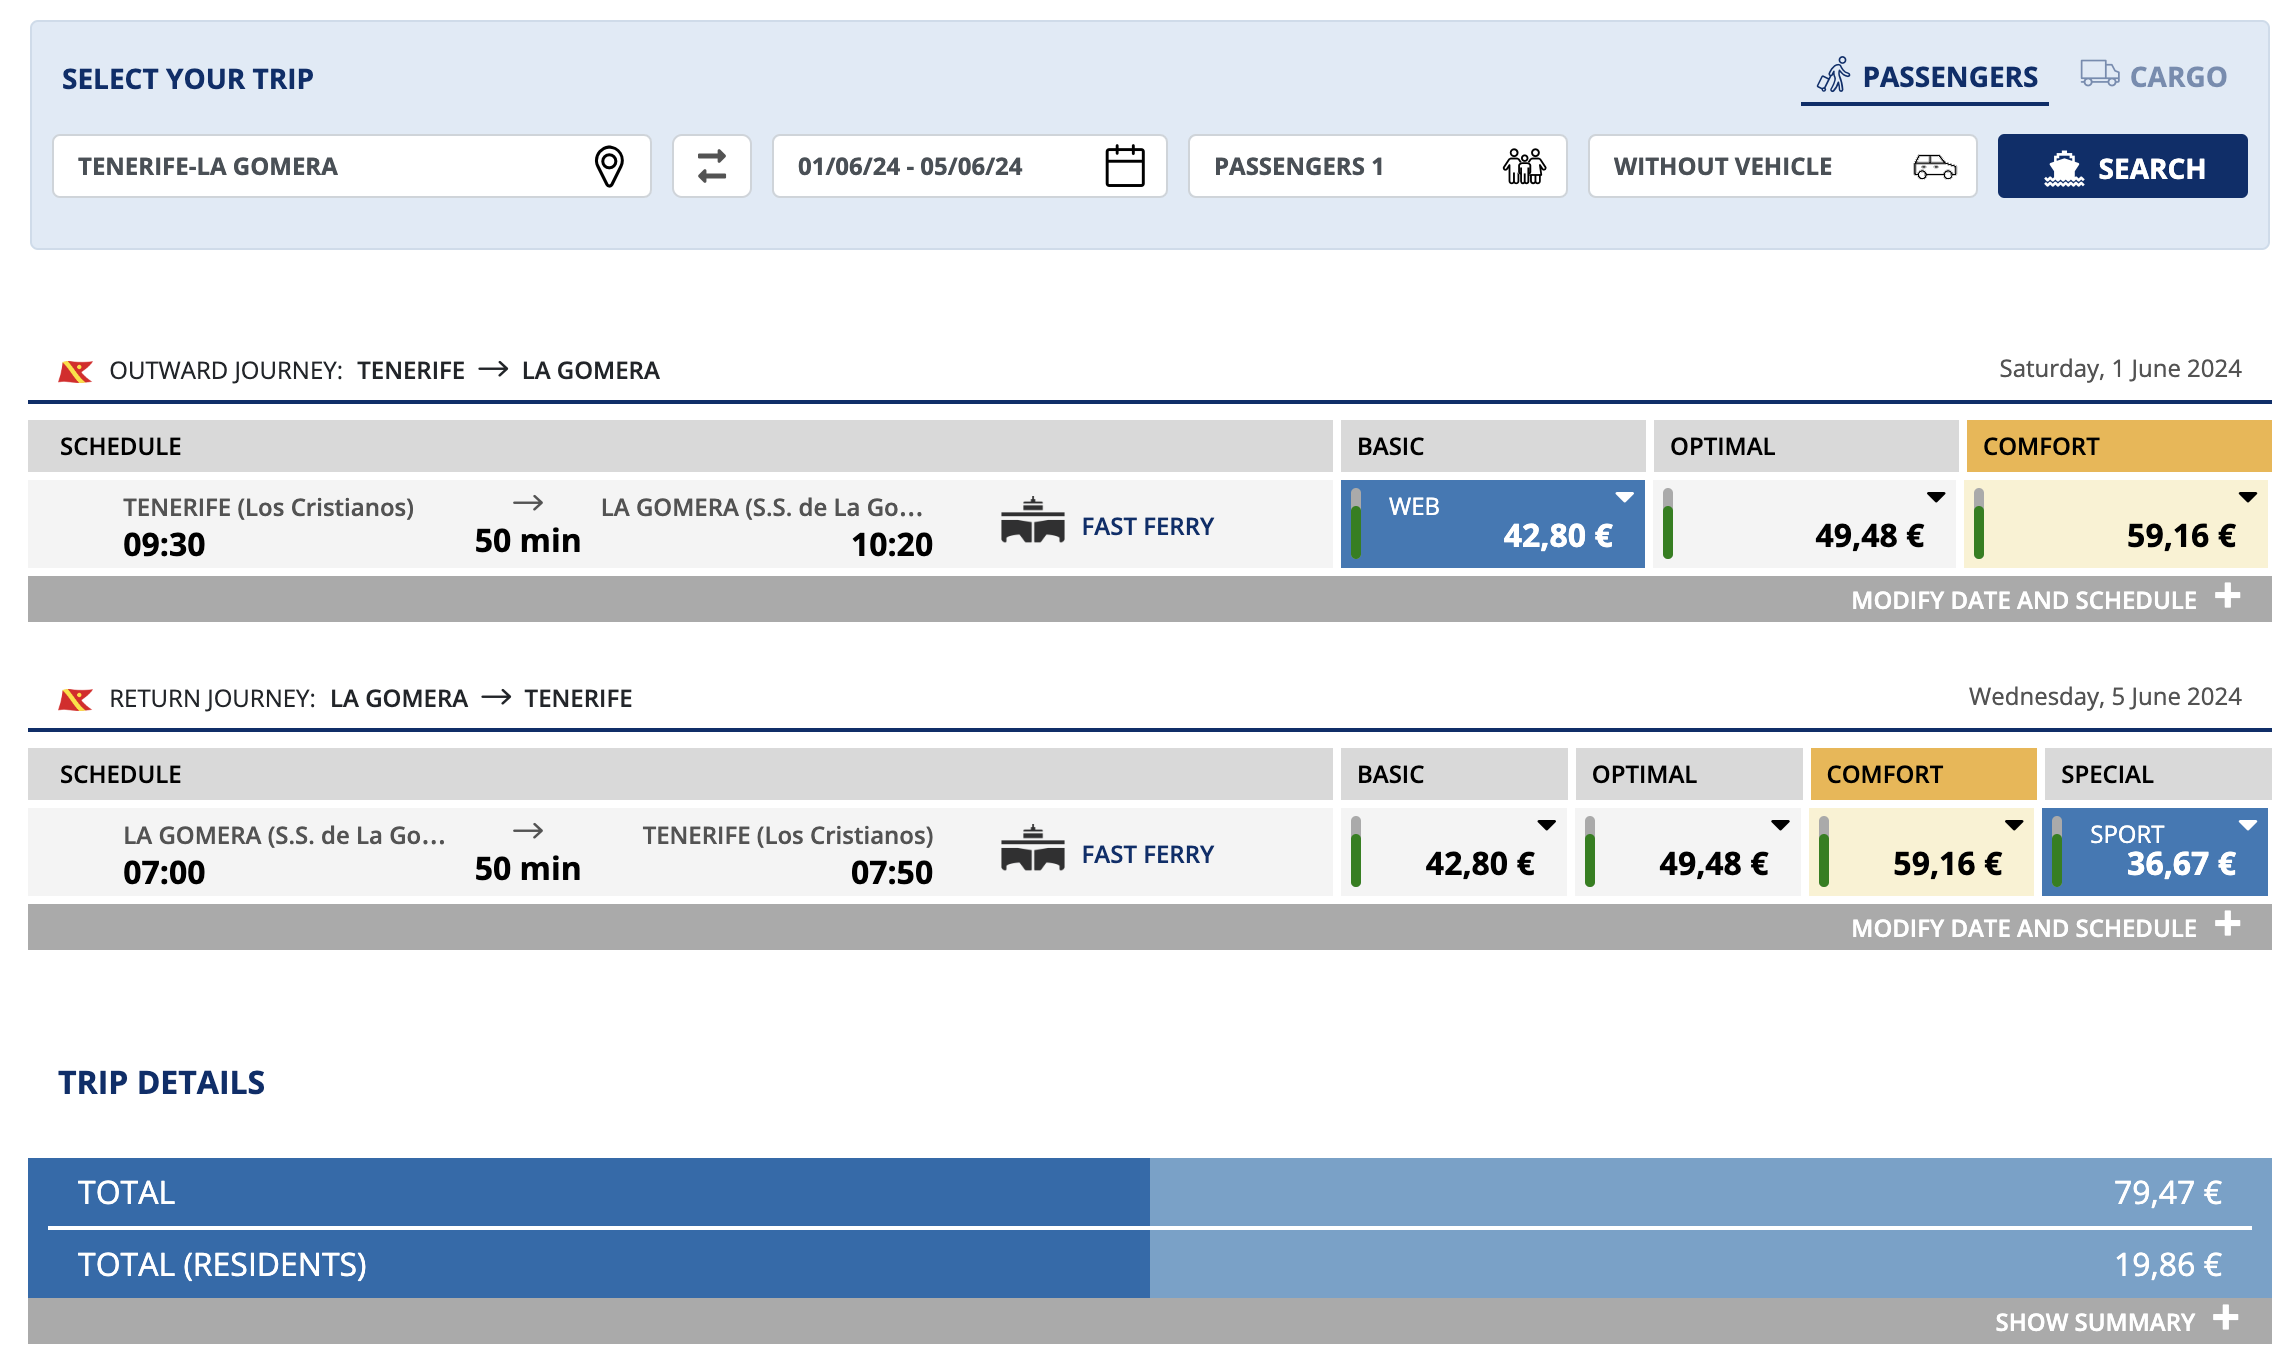This screenshot has width=2296, height=1364.
Task: Swap origin and destination with arrows icon
Action: click(x=712, y=166)
